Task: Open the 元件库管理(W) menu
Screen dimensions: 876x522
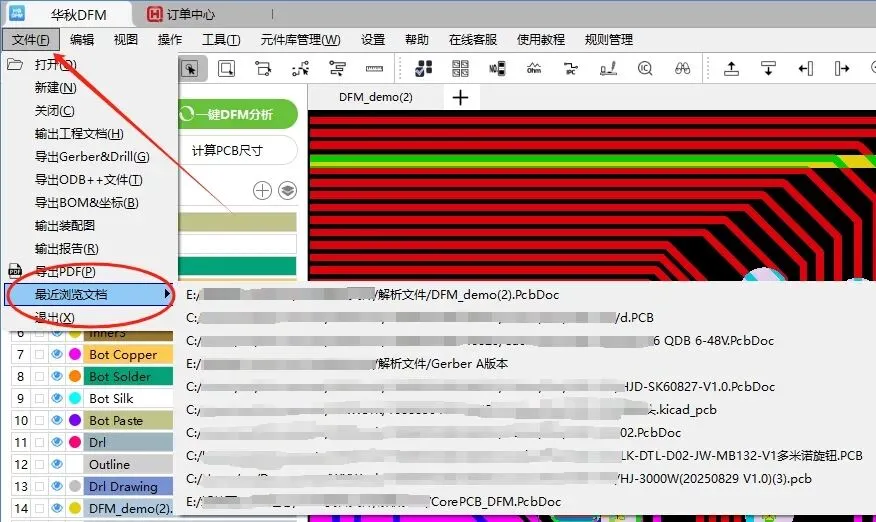Action: (x=301, y=40)
